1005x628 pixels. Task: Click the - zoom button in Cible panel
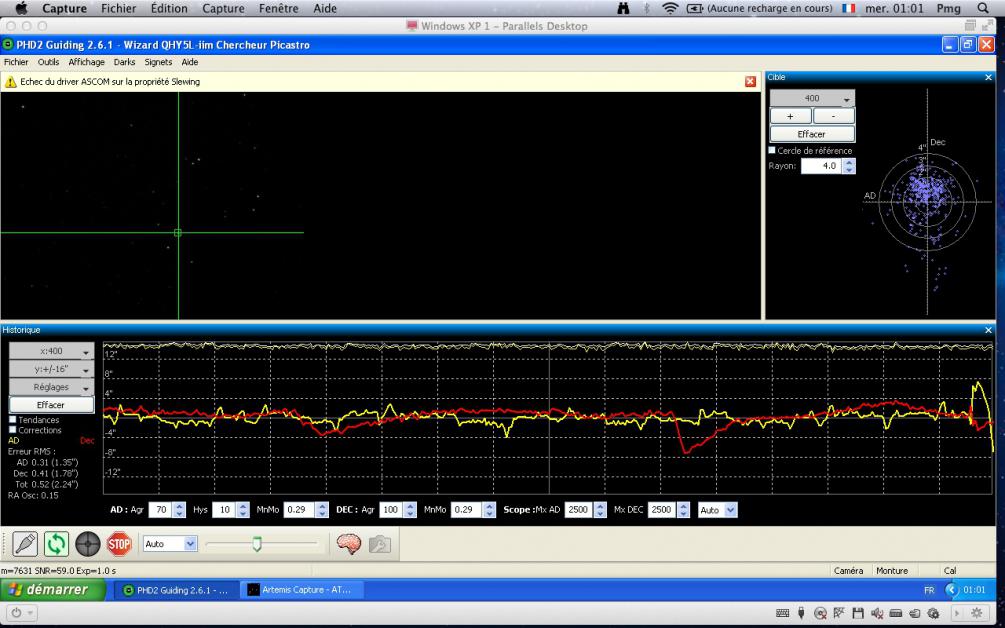point(833,116)
